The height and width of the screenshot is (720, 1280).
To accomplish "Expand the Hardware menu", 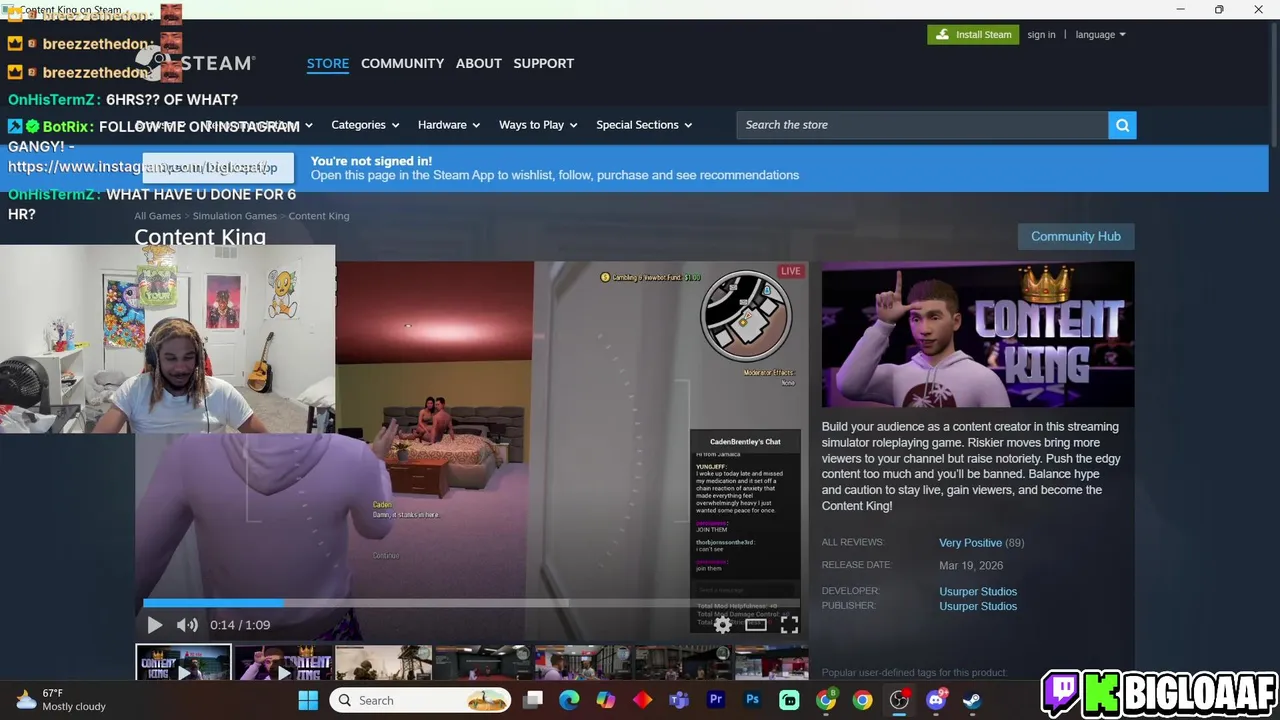I will 449,125.
